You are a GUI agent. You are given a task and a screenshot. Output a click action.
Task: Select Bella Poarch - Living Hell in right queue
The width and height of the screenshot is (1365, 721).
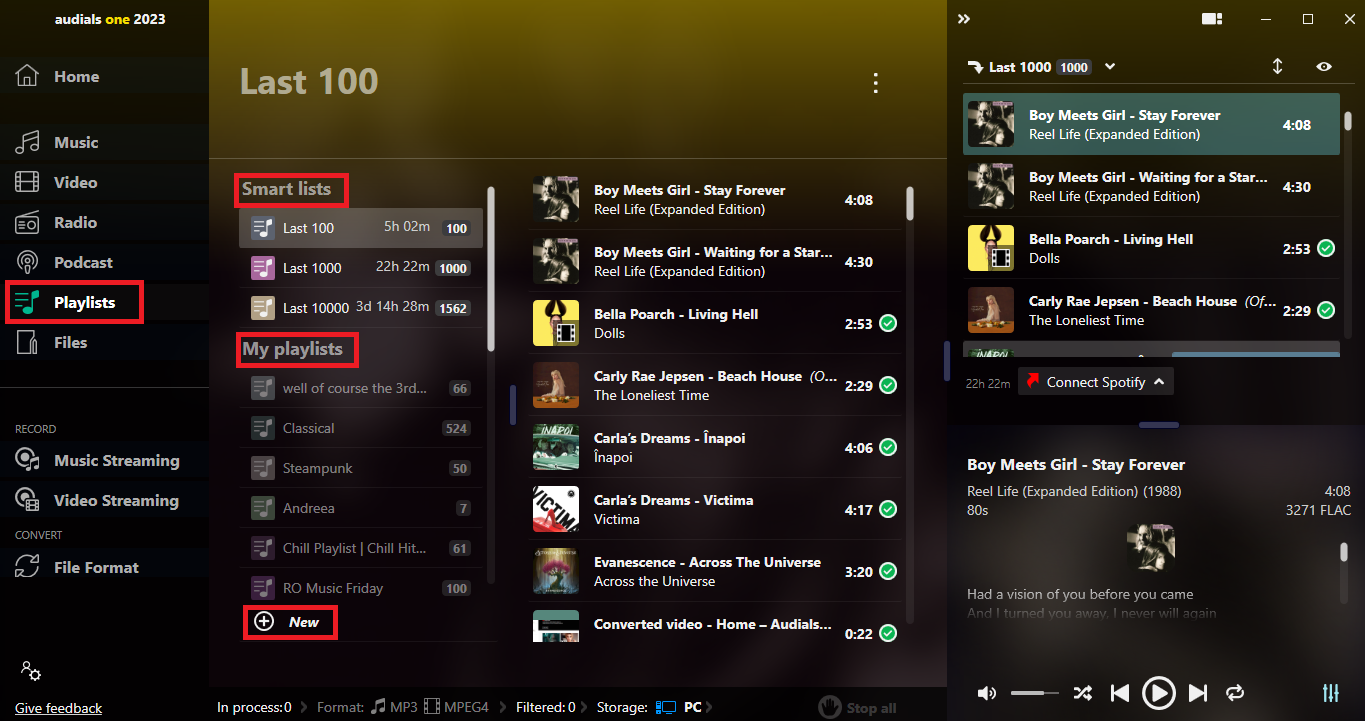(1151, 249)
